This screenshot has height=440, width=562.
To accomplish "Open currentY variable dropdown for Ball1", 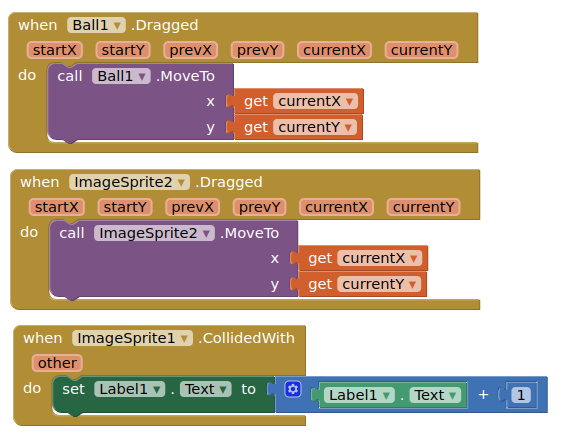I will [315, 127].
